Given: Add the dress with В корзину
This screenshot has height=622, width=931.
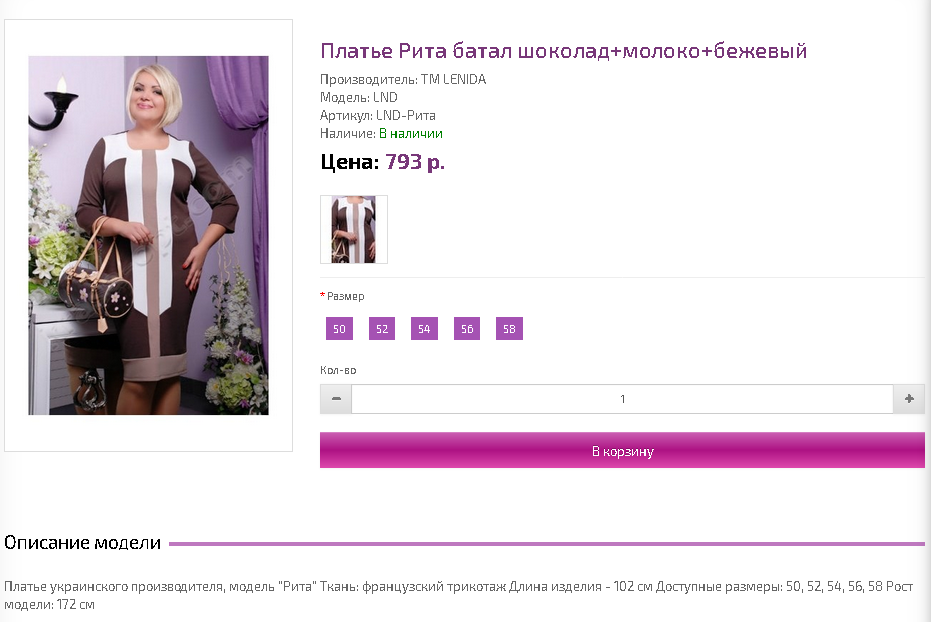Looking at the screenshot, I should 622,450.
